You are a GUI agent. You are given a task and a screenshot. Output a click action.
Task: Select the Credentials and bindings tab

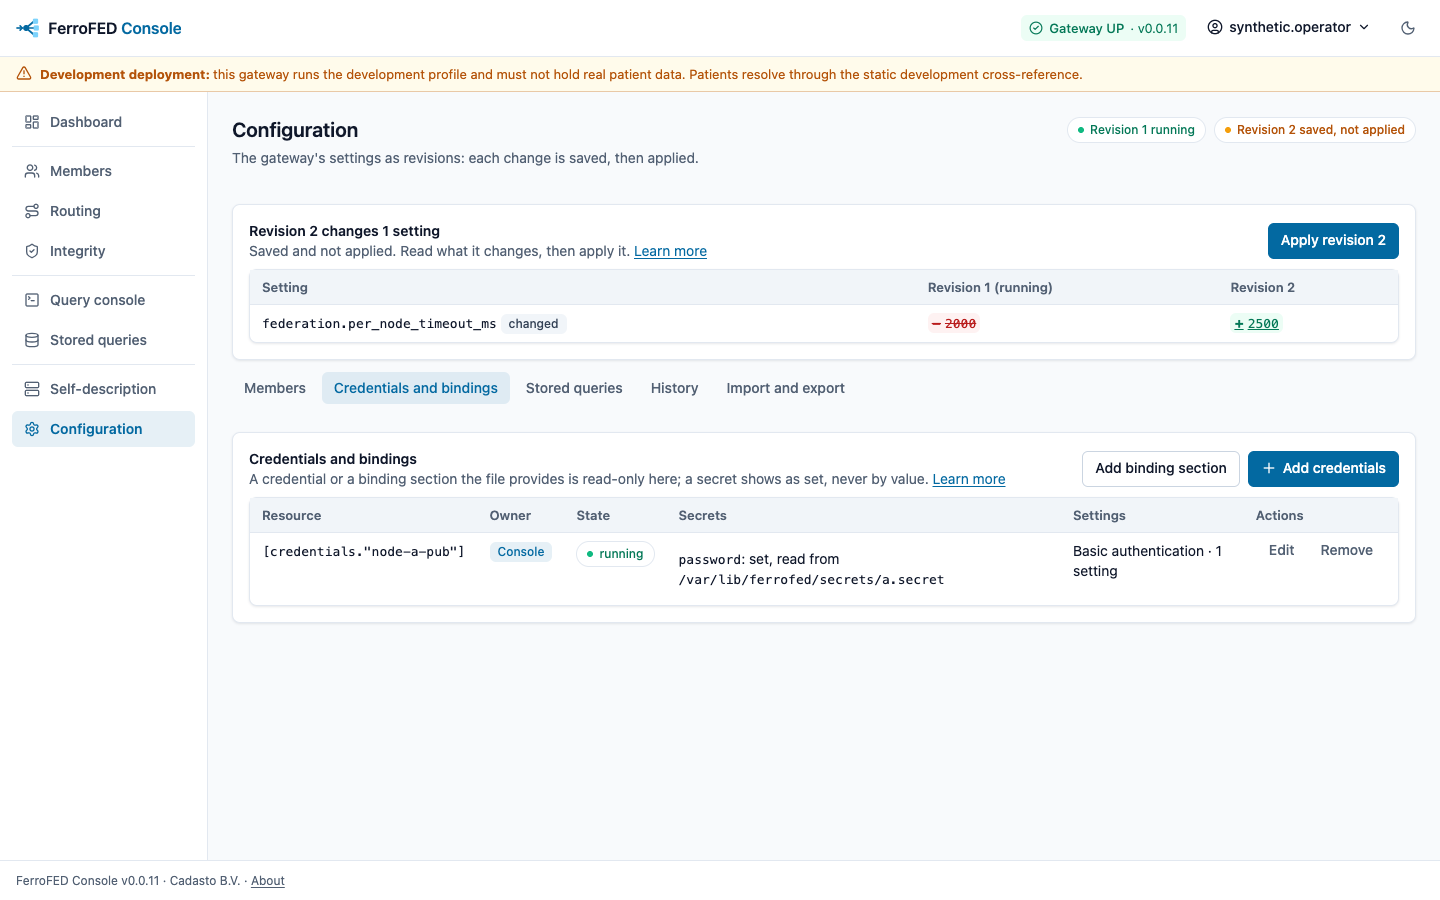pos(416,388)
